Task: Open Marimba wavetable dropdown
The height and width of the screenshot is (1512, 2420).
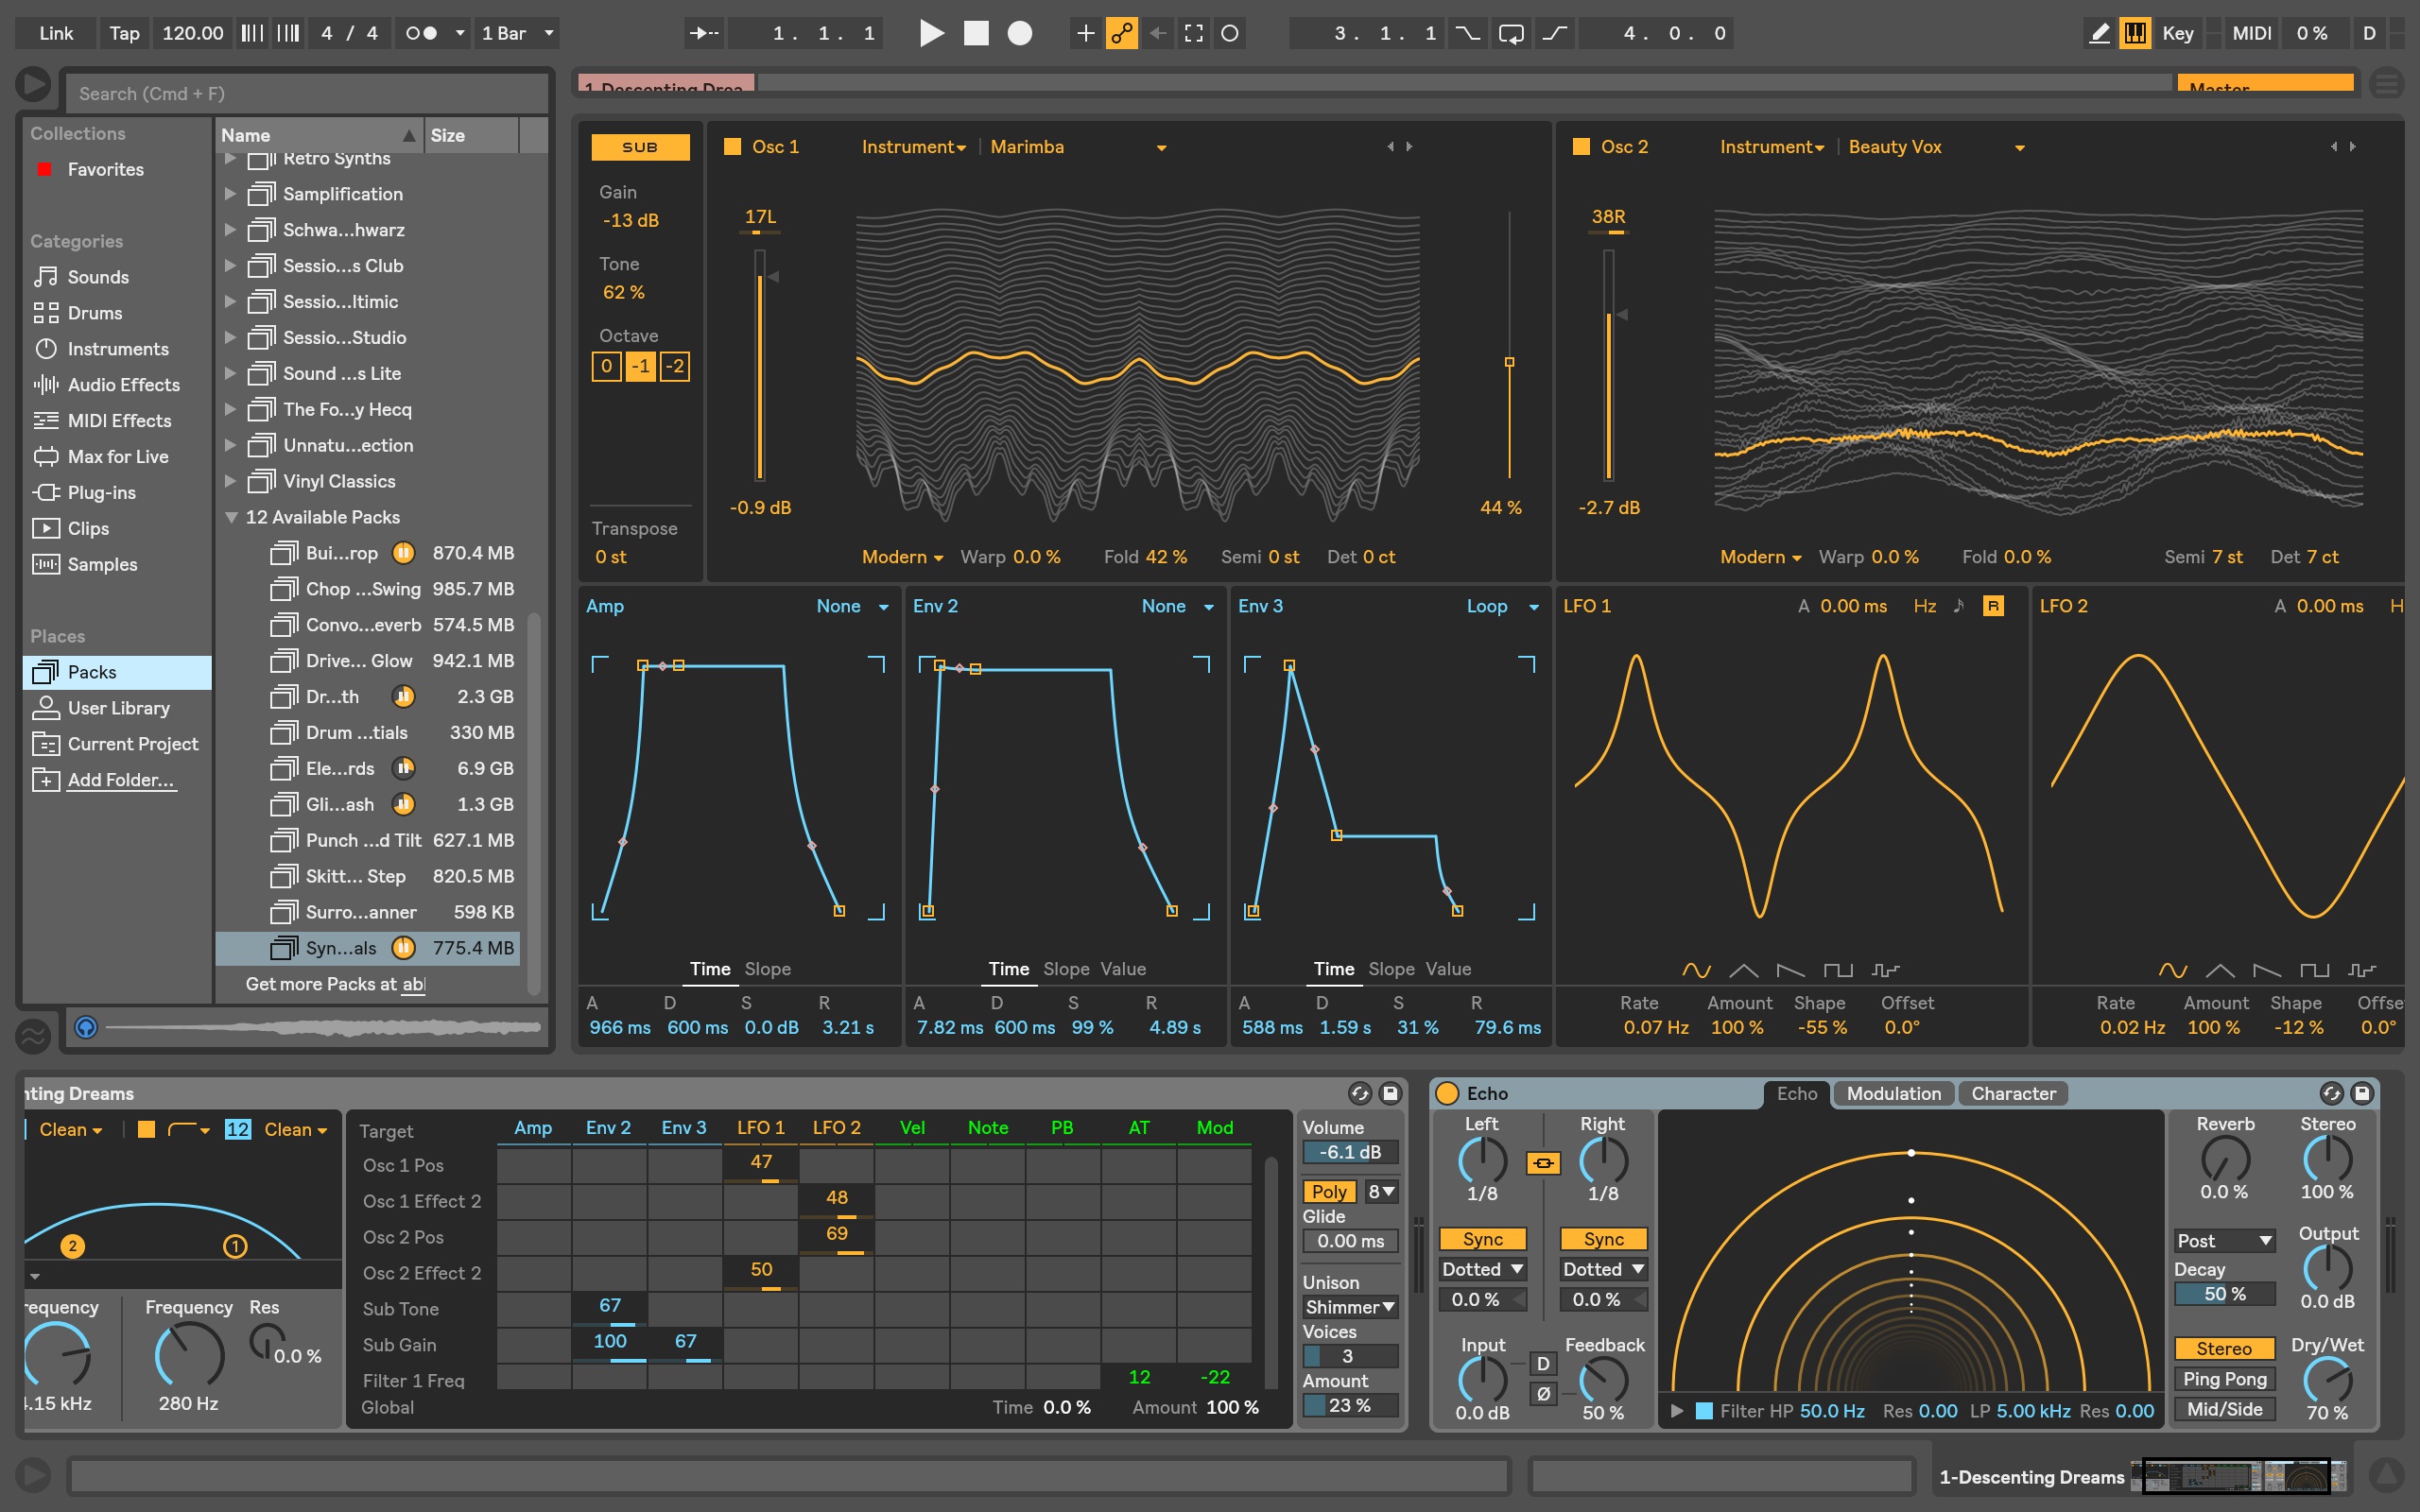Action: point(1078,147)
